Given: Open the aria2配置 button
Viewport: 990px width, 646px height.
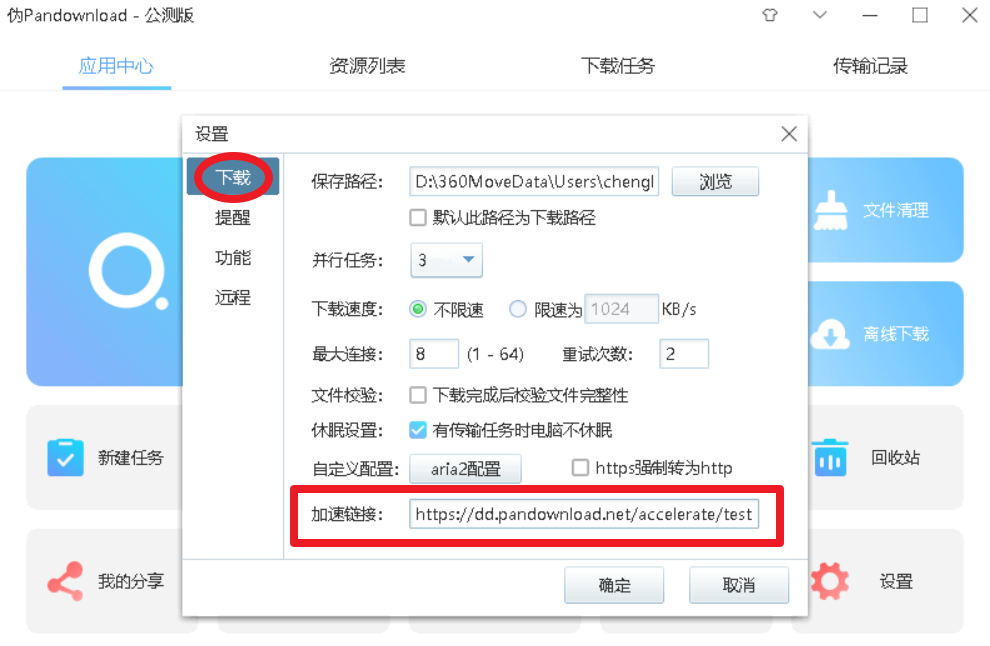Looking at the screenshot, I should tap(465, 469).
